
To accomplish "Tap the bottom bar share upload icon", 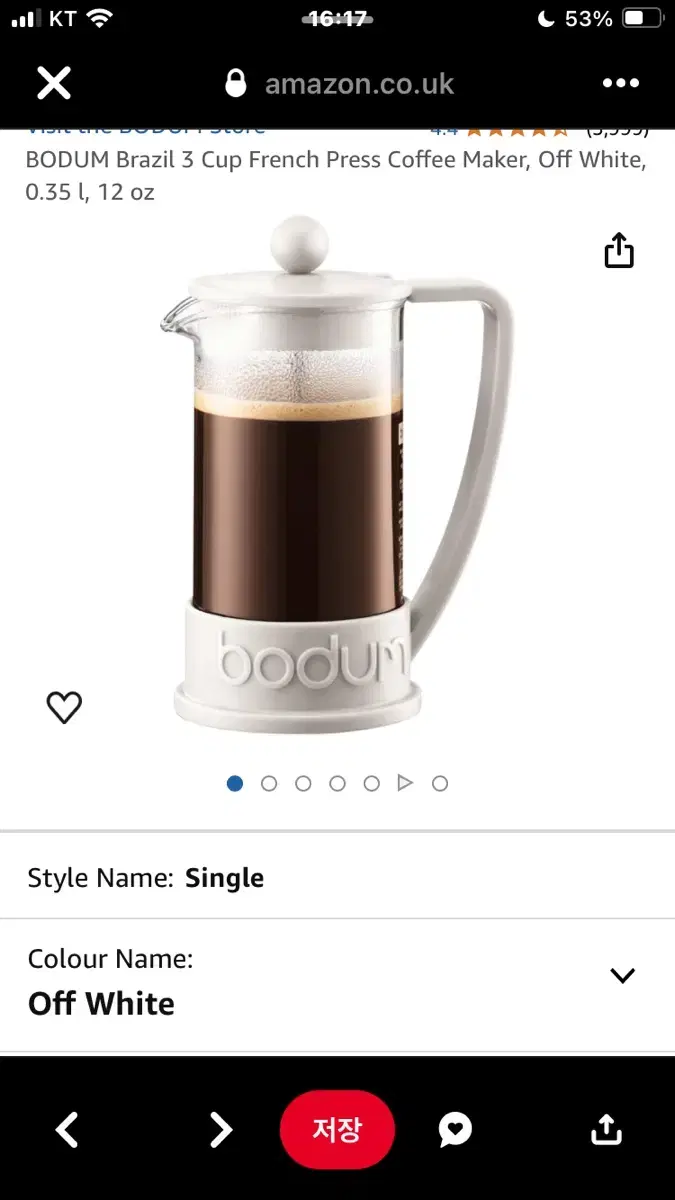I will point(606,1130).
